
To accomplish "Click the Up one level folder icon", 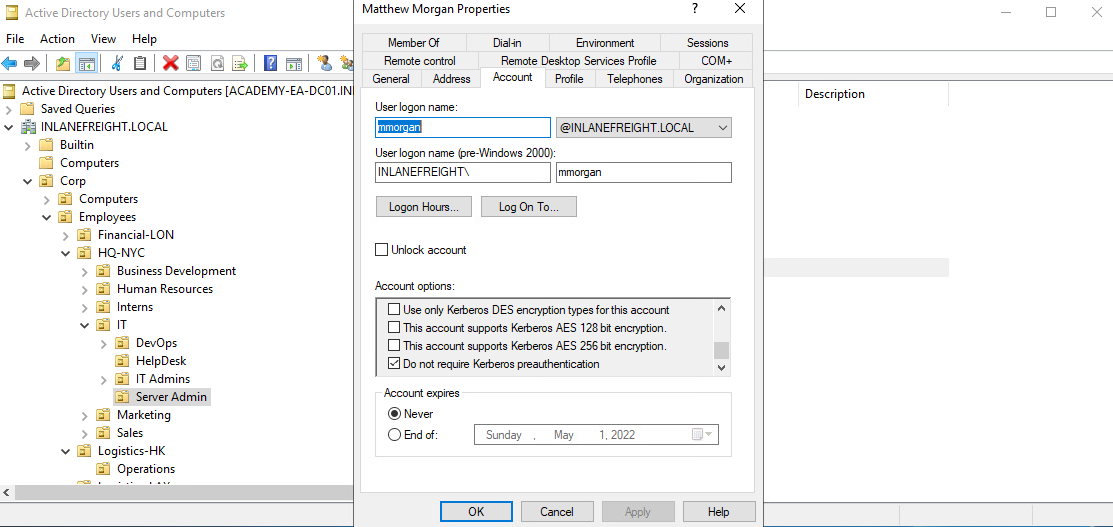I will click(63, 64).
